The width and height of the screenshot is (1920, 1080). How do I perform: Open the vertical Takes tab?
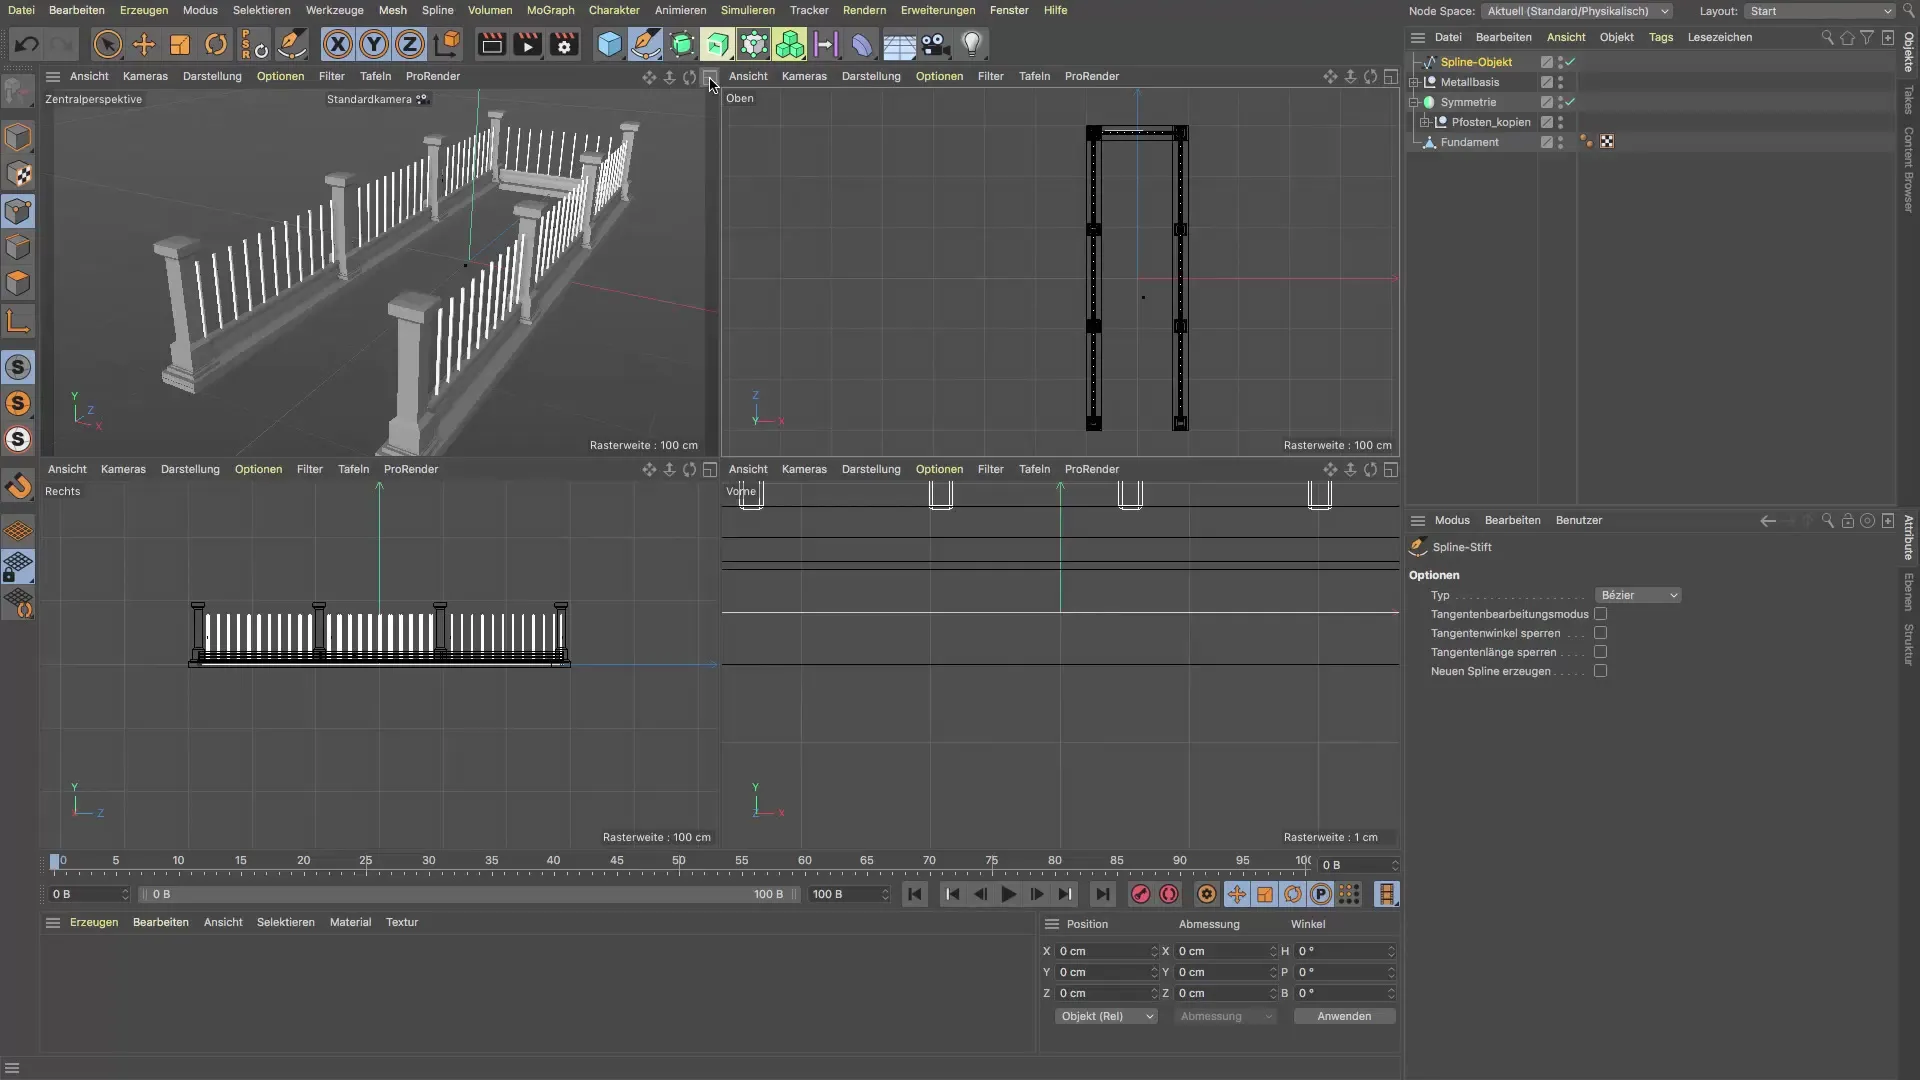point(1908,99)
